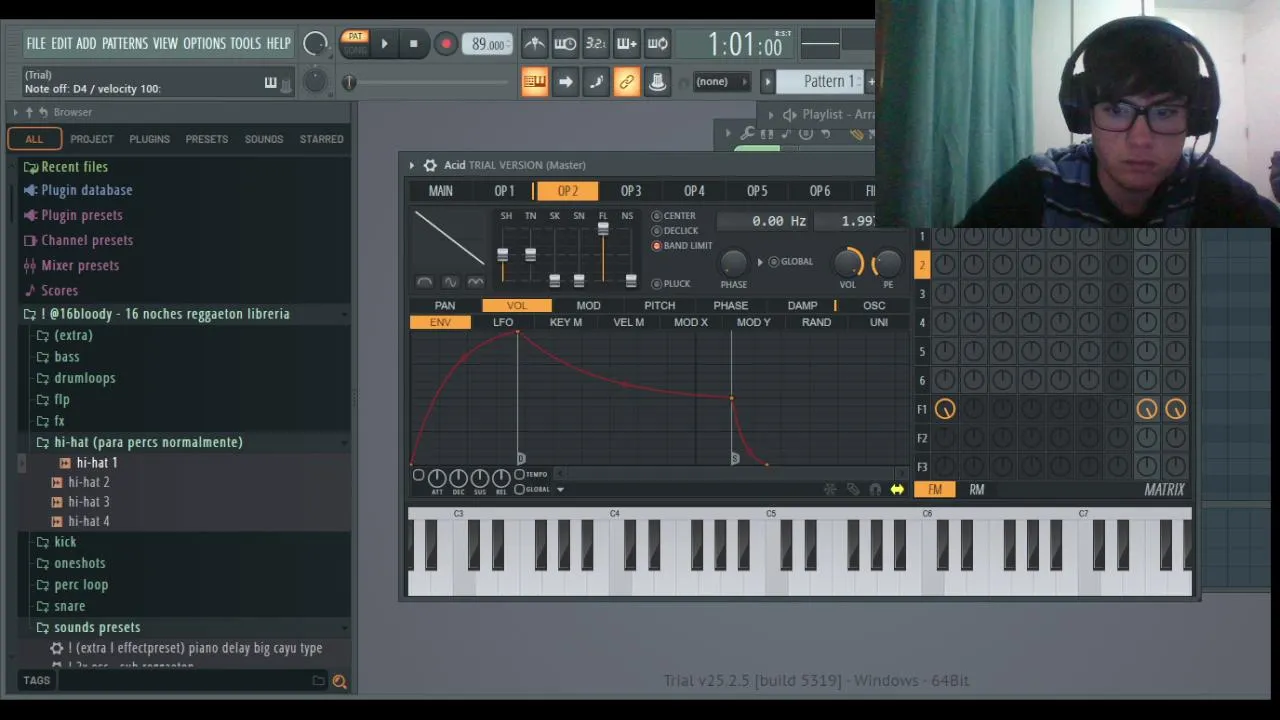Toggle loop recording icon
This screenshot has height=720, width=1280.
[x=658, y=43]
